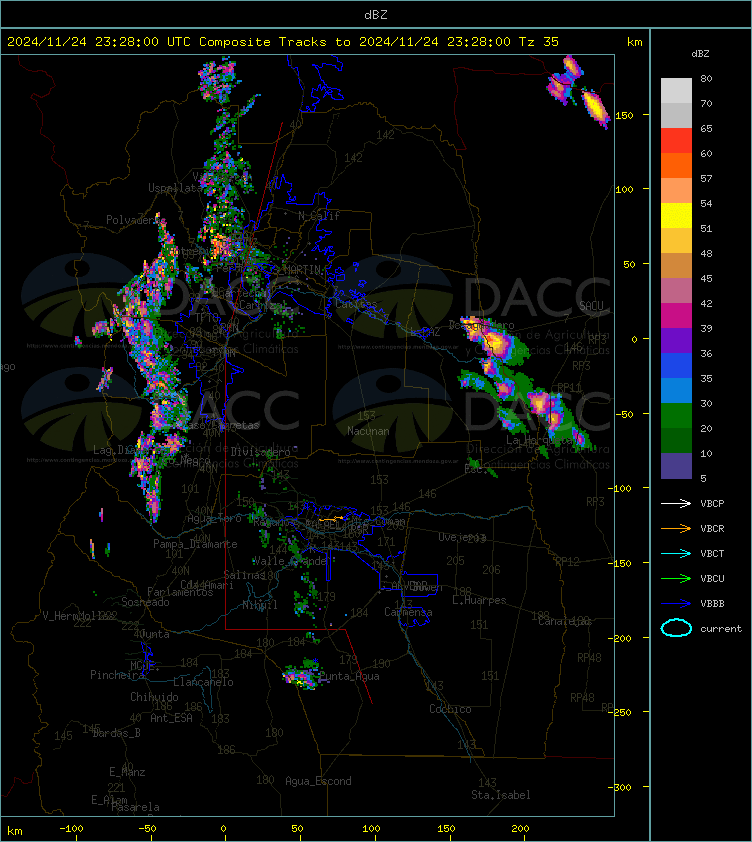Click the legend label VBBB
Viewport: 752px width, 842px height.
pos(712,604)
